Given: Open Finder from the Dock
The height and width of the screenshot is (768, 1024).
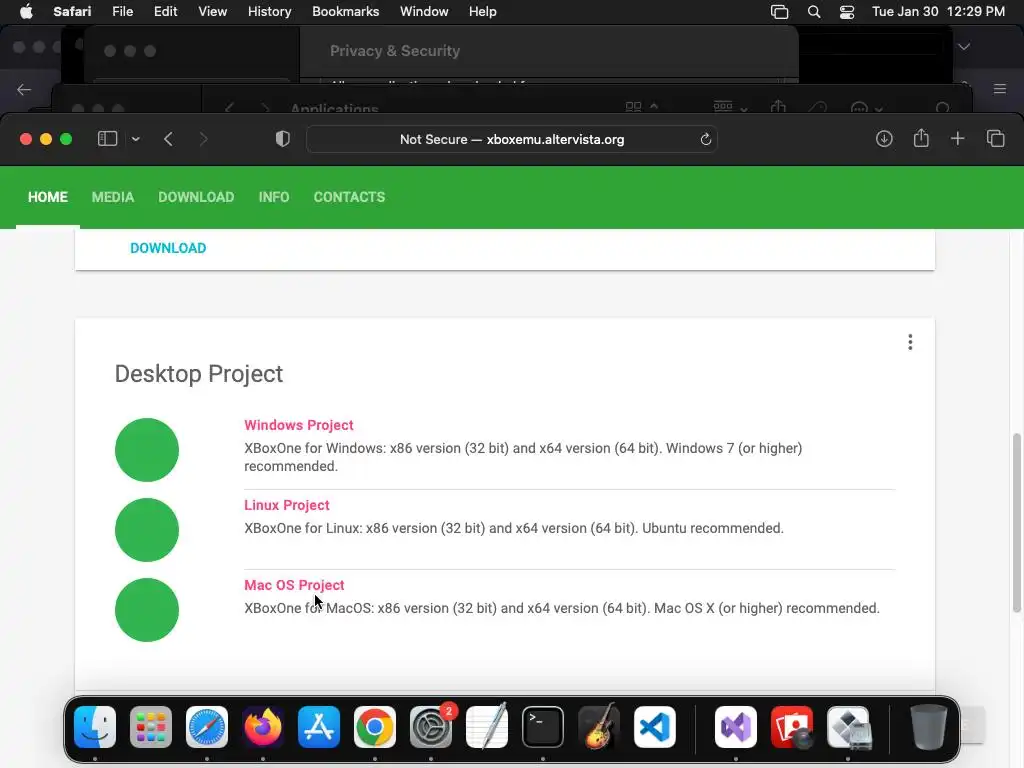Looking at the screenshot, I should point(95,727).
